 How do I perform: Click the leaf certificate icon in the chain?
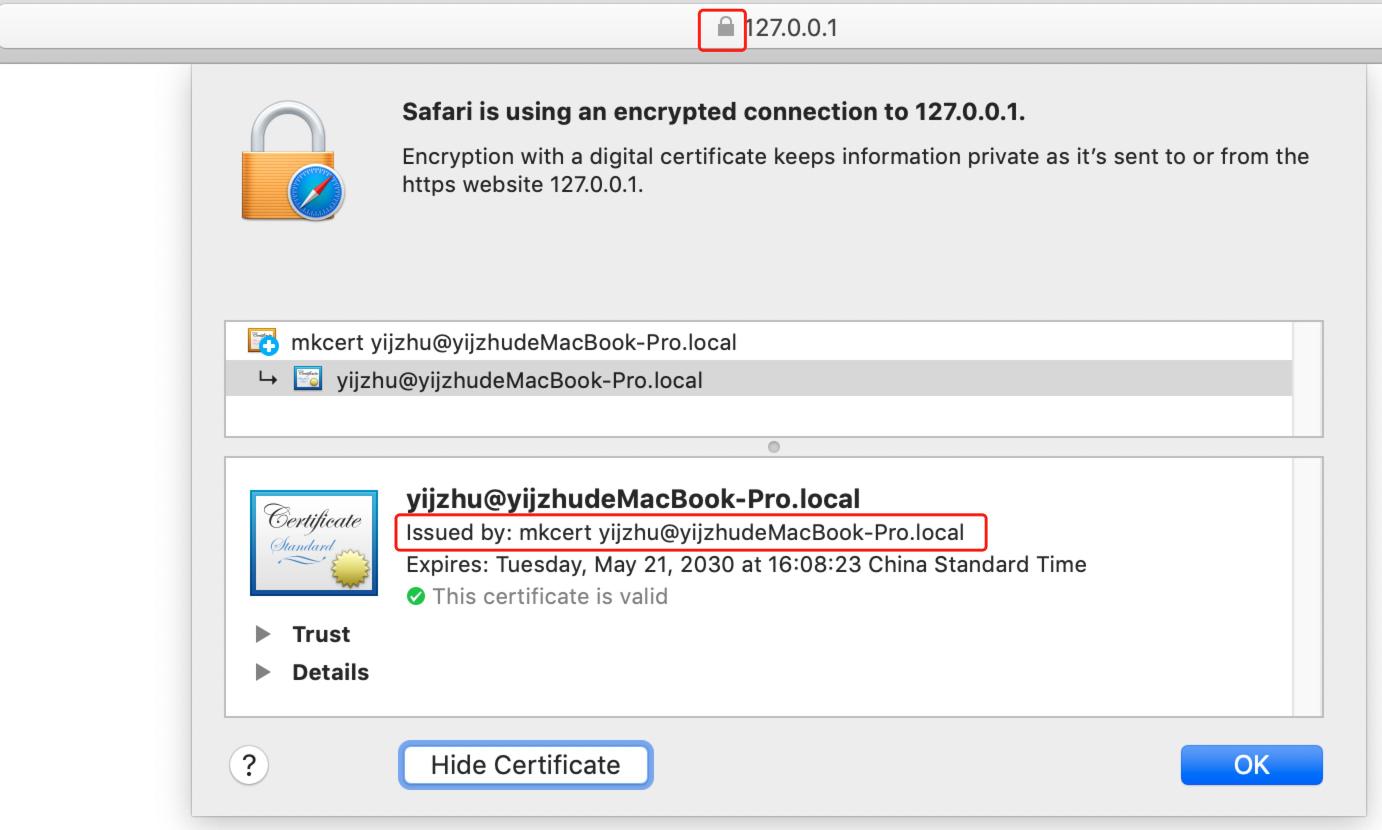click(x=307, y=380)
